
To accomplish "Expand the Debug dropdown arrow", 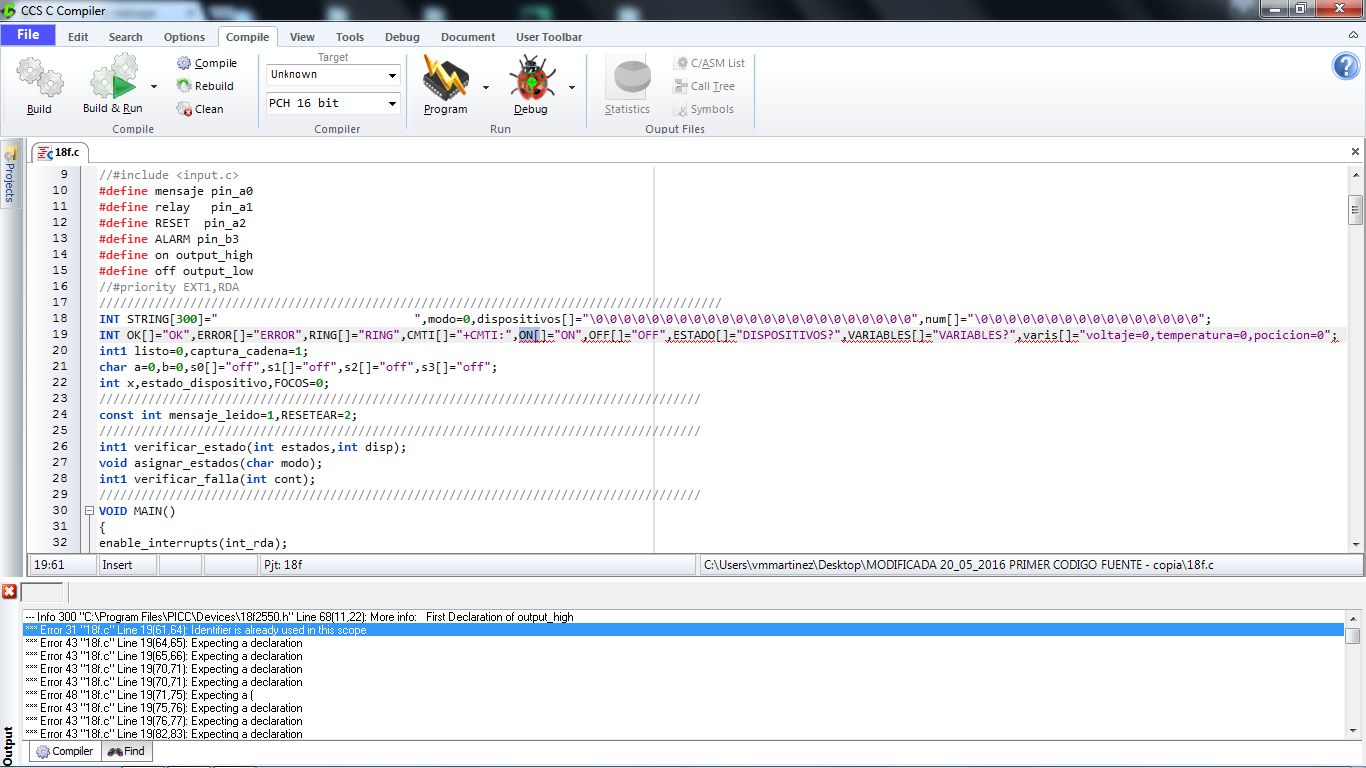I will pyautogui.click(x=572, y=86).
